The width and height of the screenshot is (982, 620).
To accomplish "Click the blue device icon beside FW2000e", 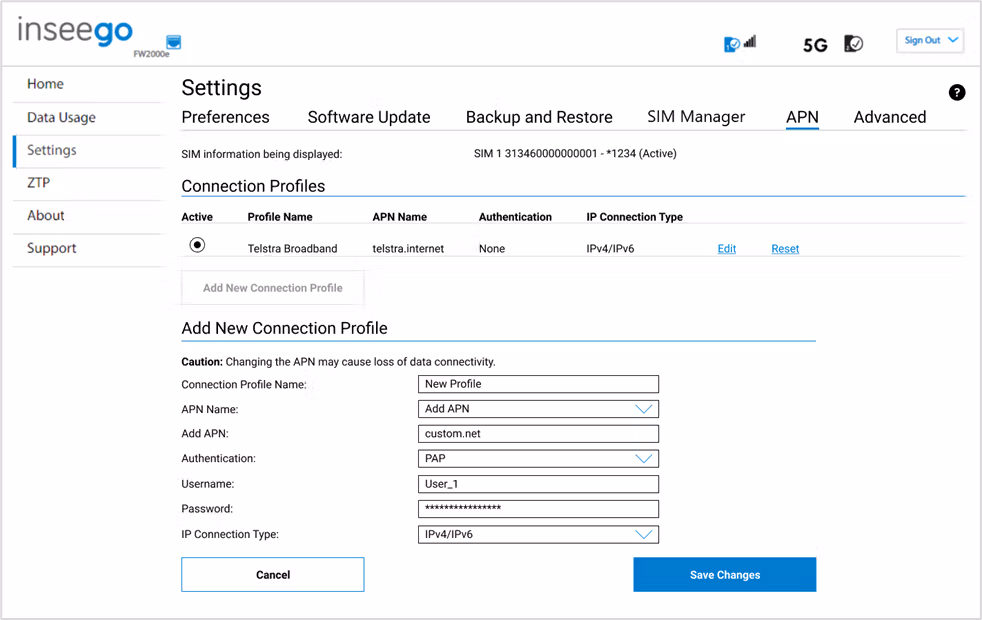I will point(173,42).
